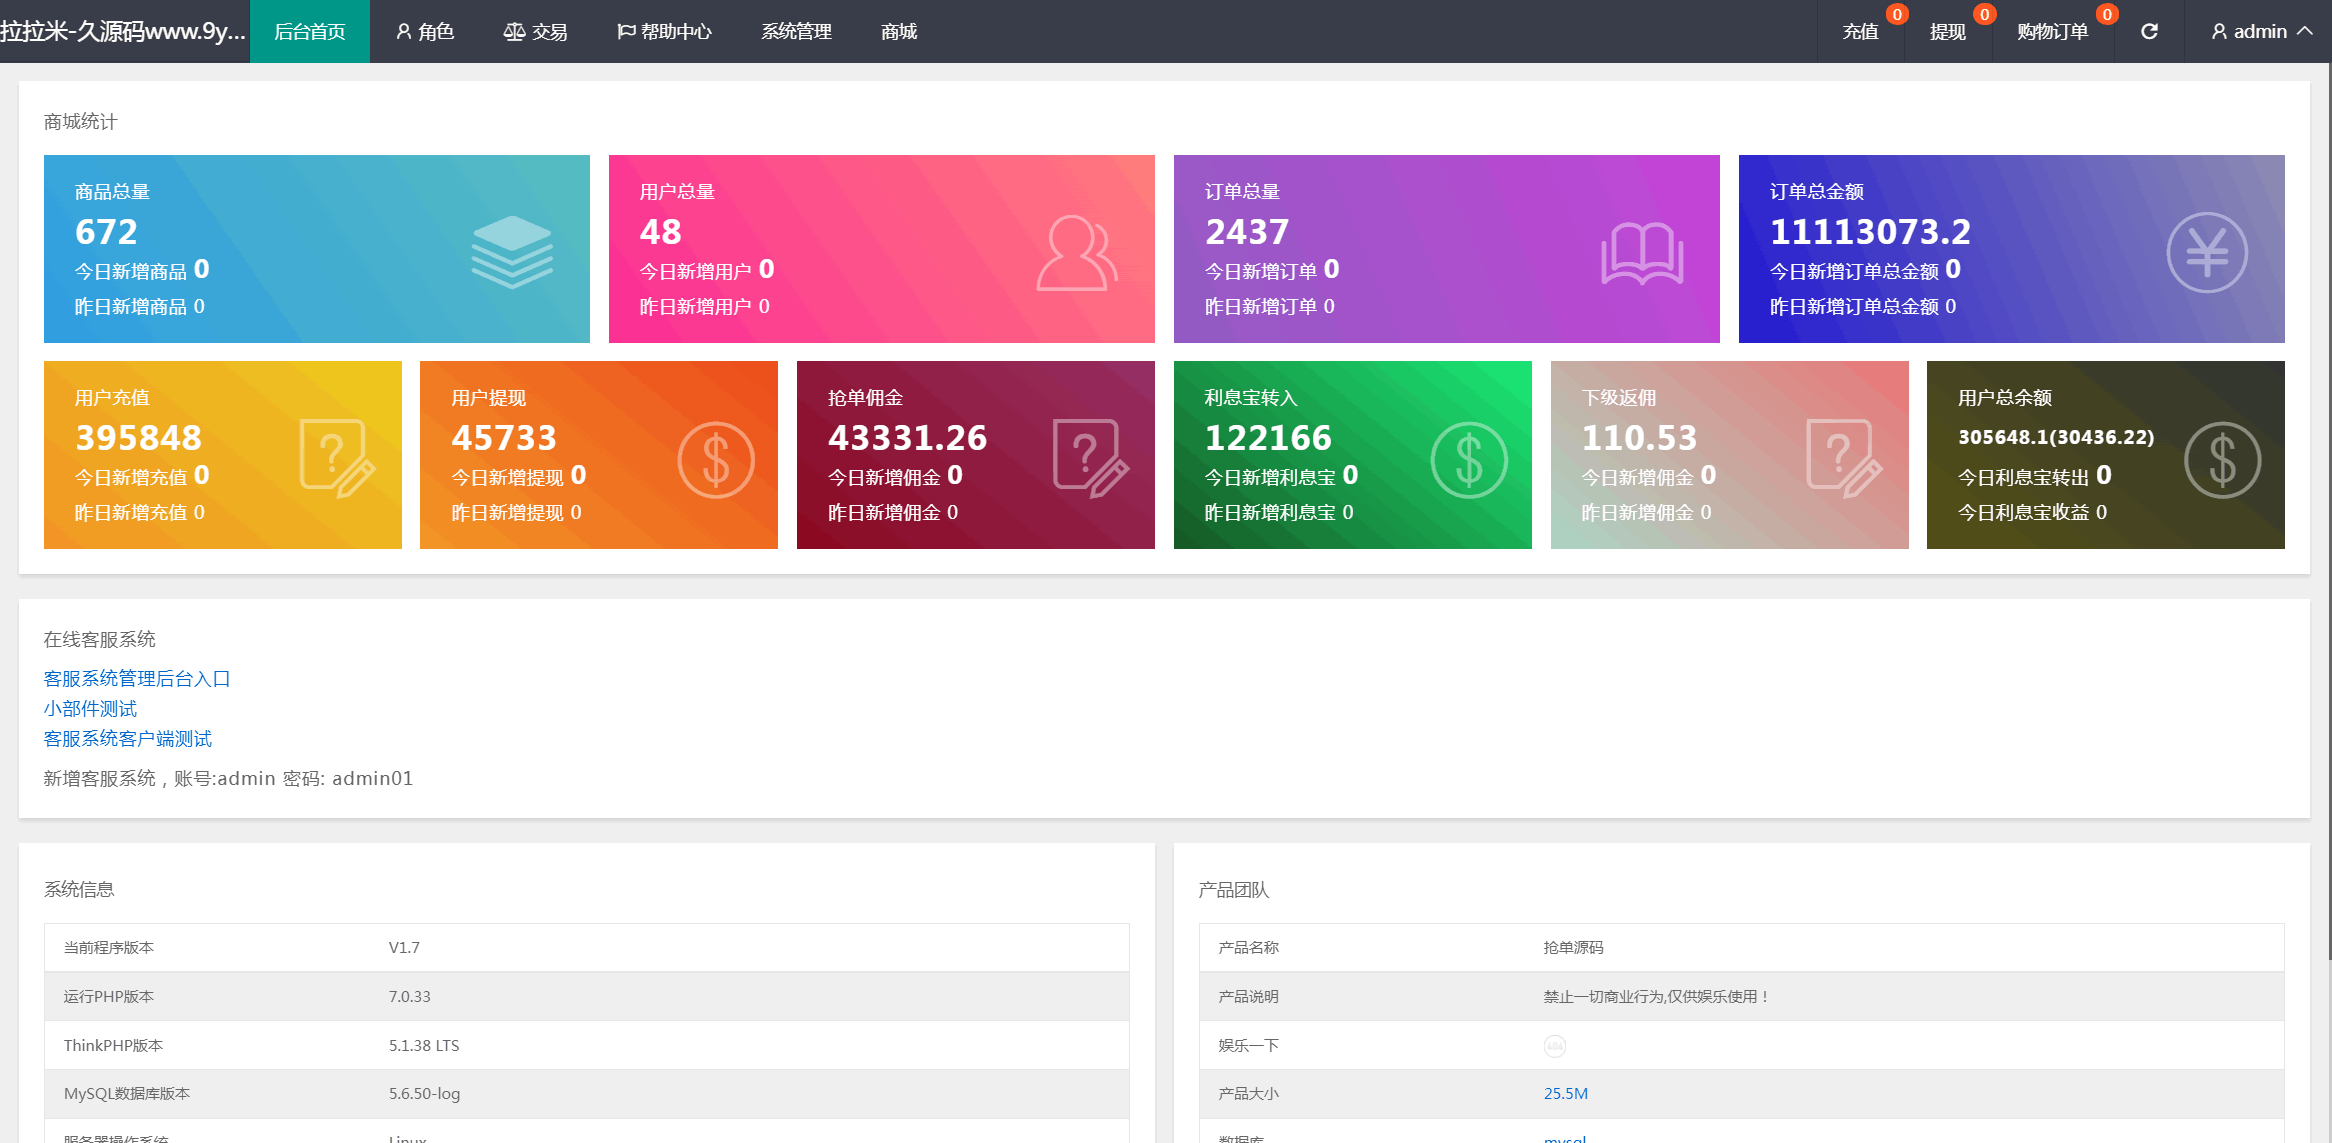Click the user silhouette icon on 用户总量 card
This screenshot has height=1143, width=2332.
click(1075, 253)
